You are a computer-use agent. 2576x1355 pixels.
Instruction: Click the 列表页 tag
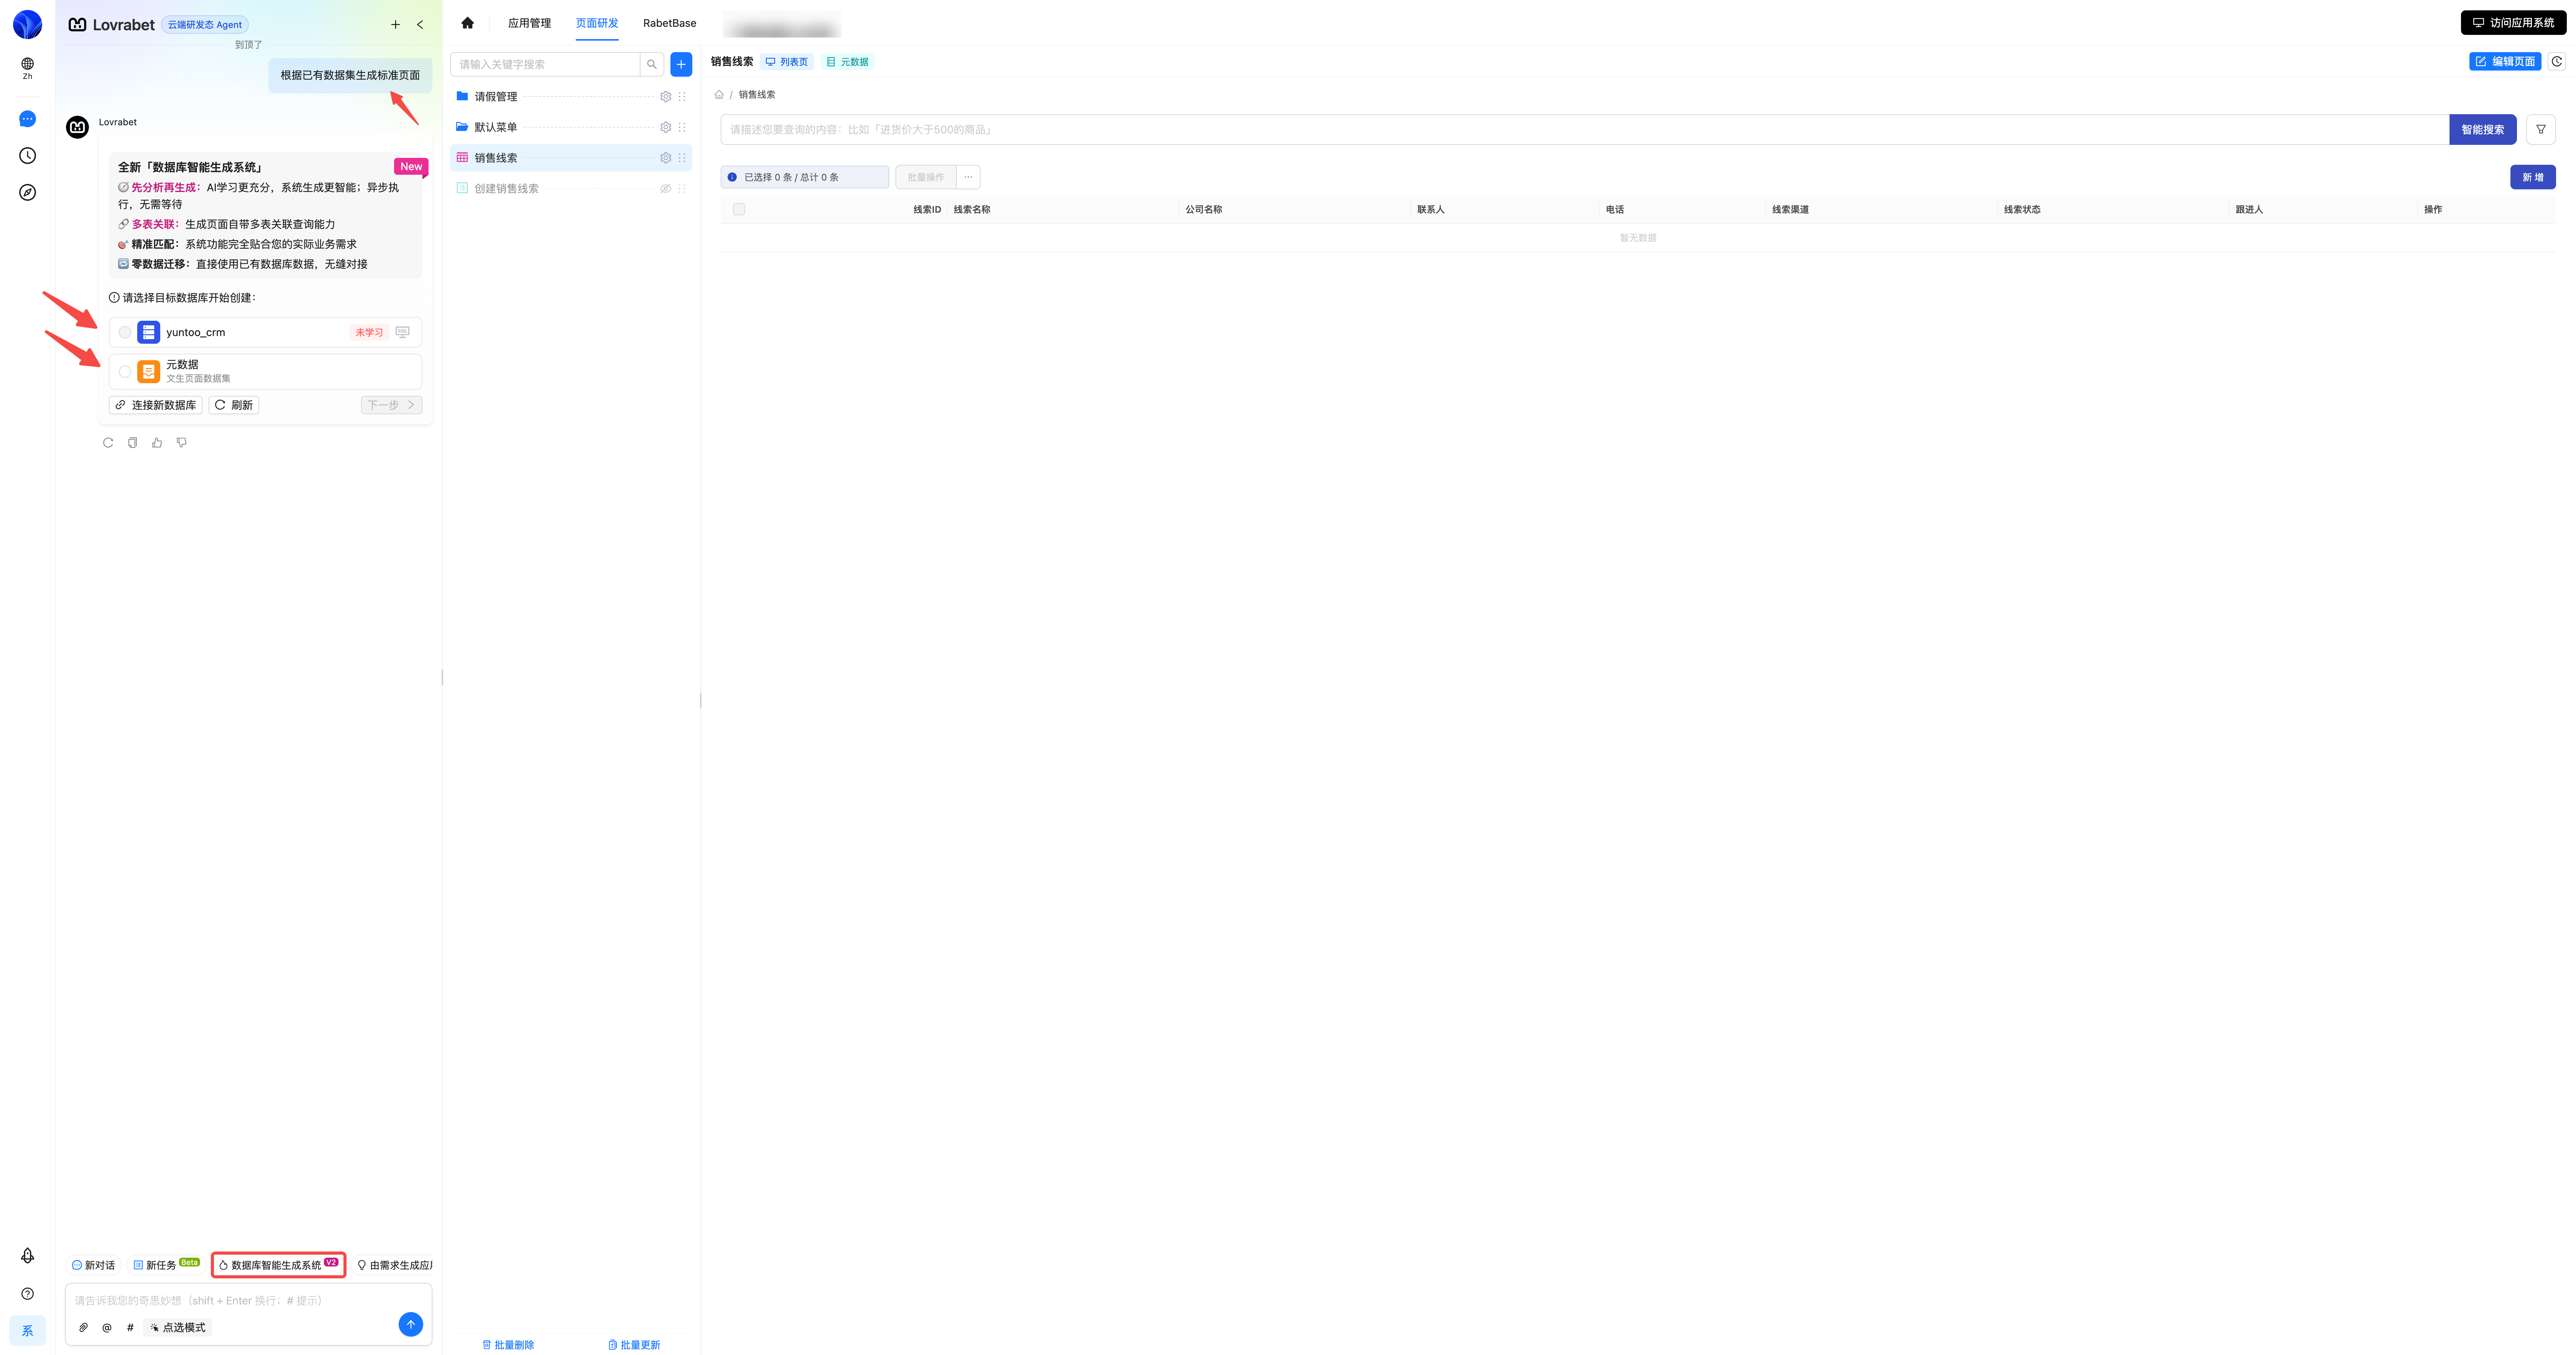[787, 62]
